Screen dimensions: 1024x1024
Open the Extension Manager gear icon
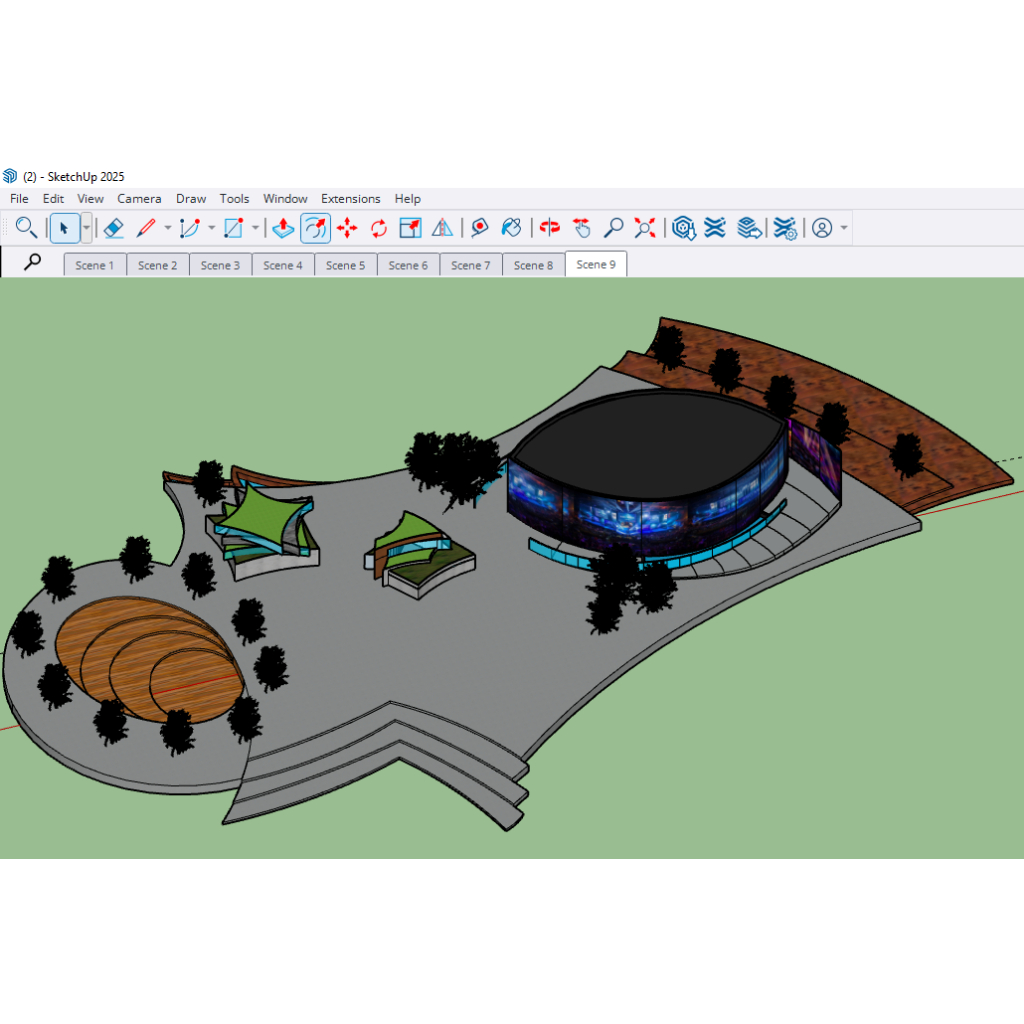[785, 228]
